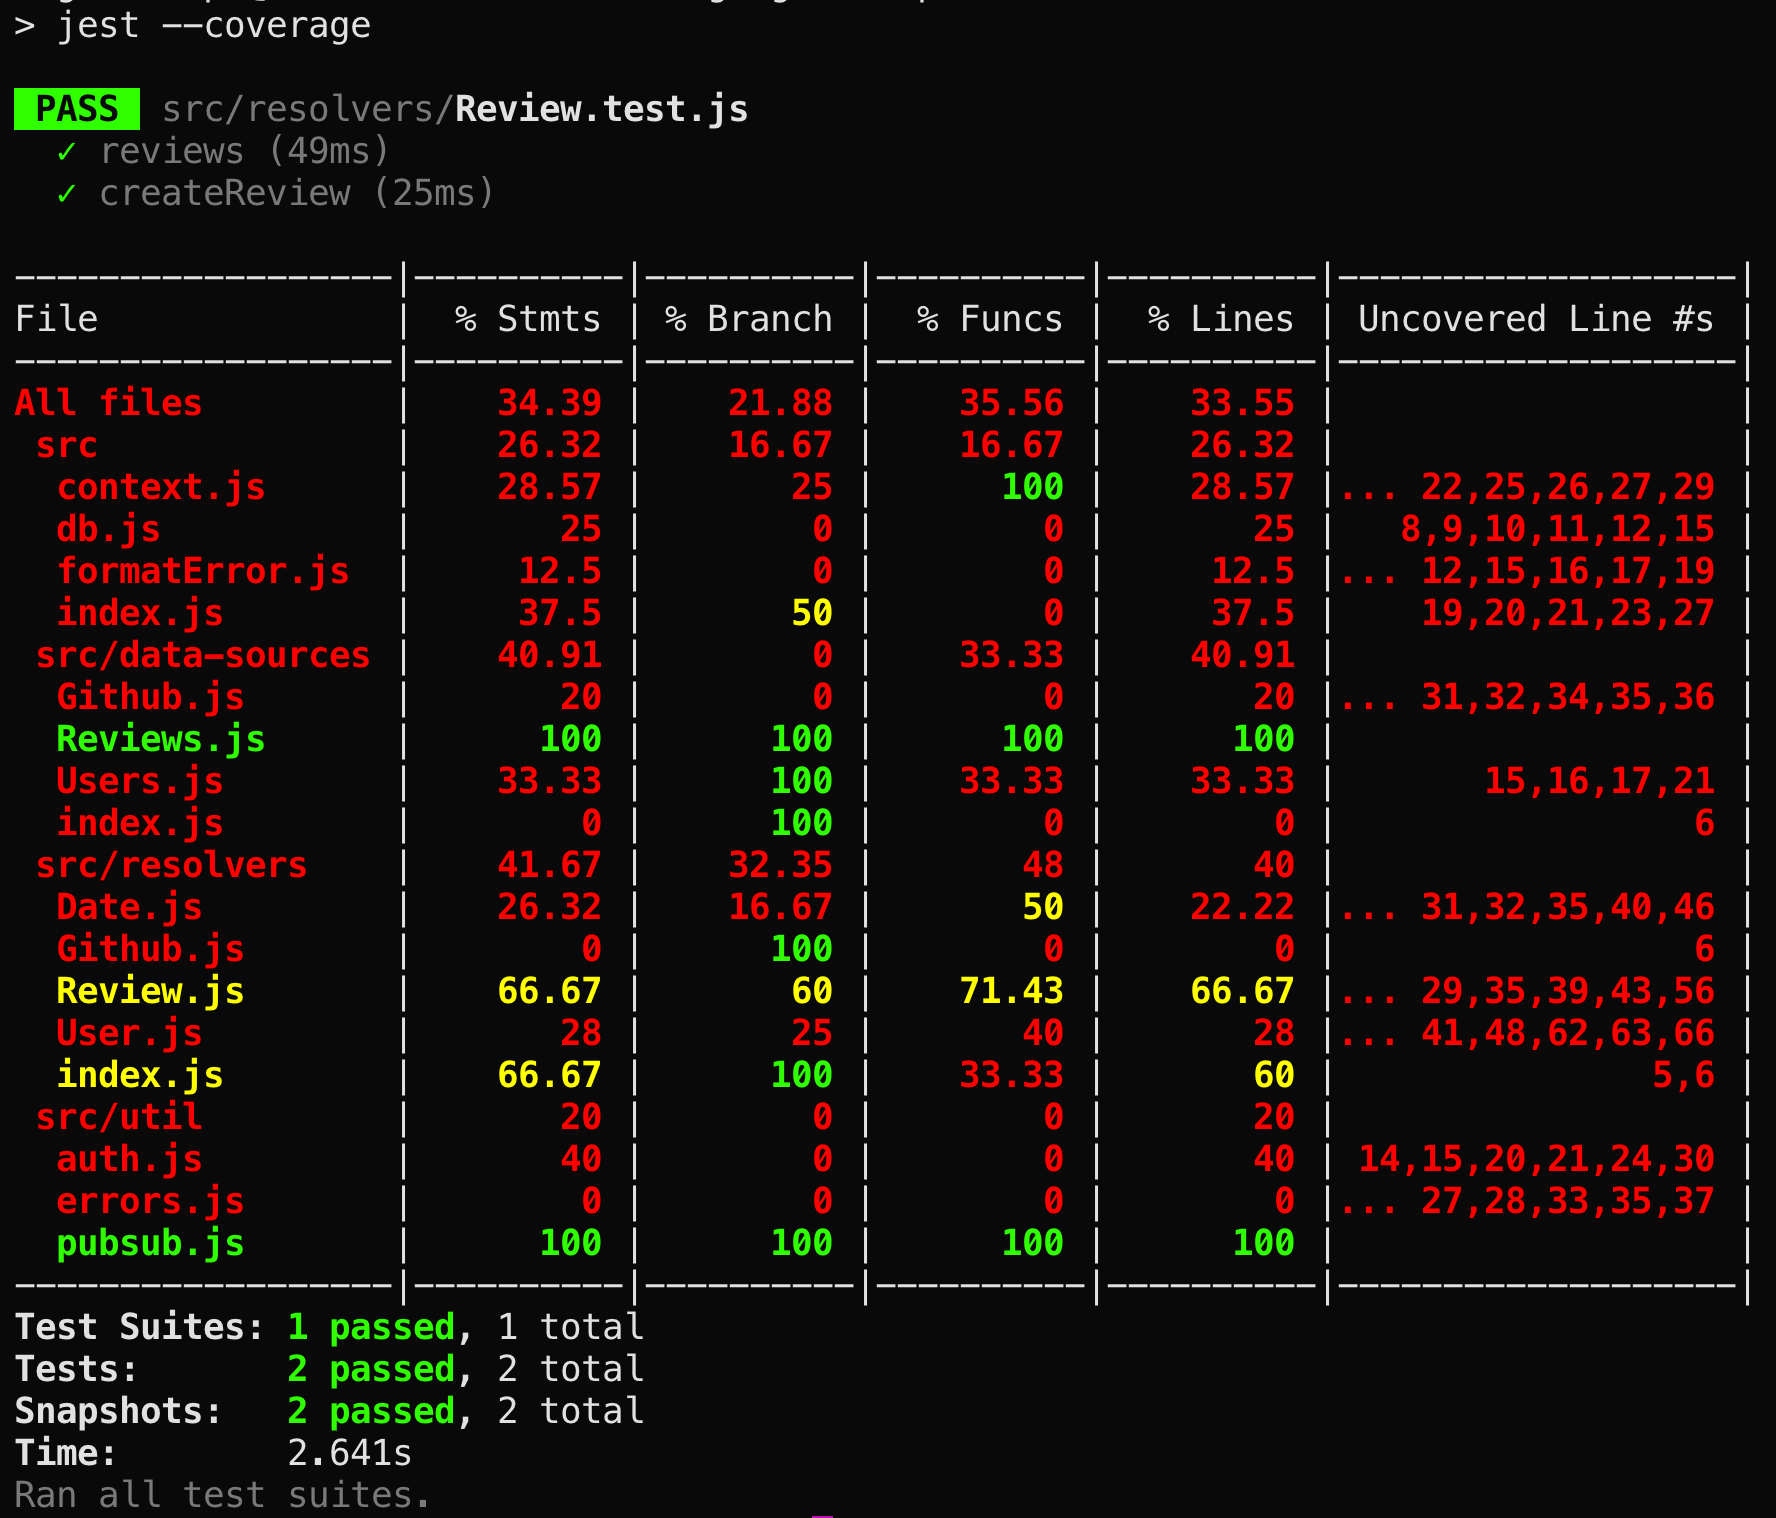Select the src directory row
Screen dimensions: 1776x1518
[x=66, y=445]
